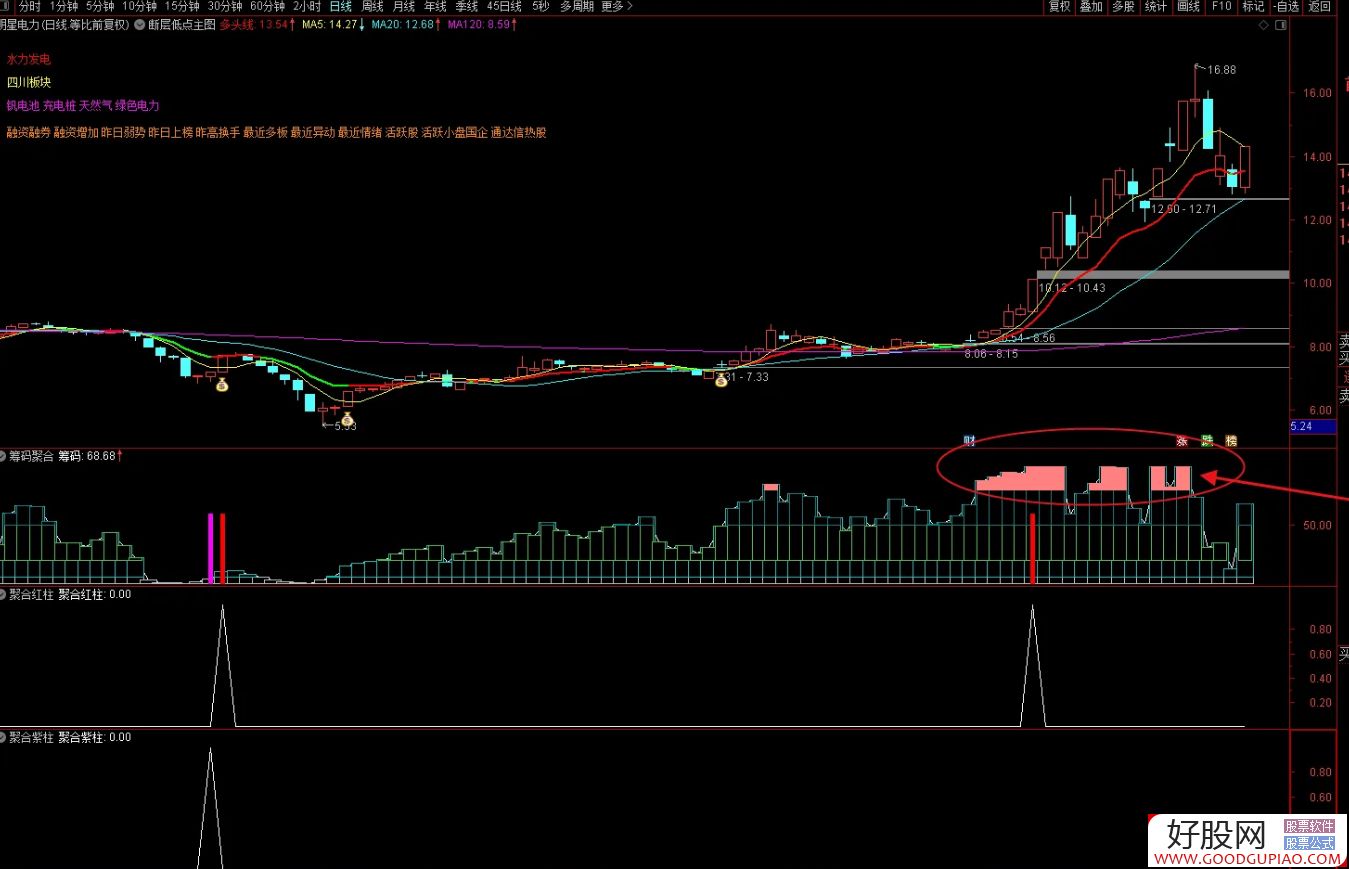Open the 复权 adjustment menu

point(1060,6)
